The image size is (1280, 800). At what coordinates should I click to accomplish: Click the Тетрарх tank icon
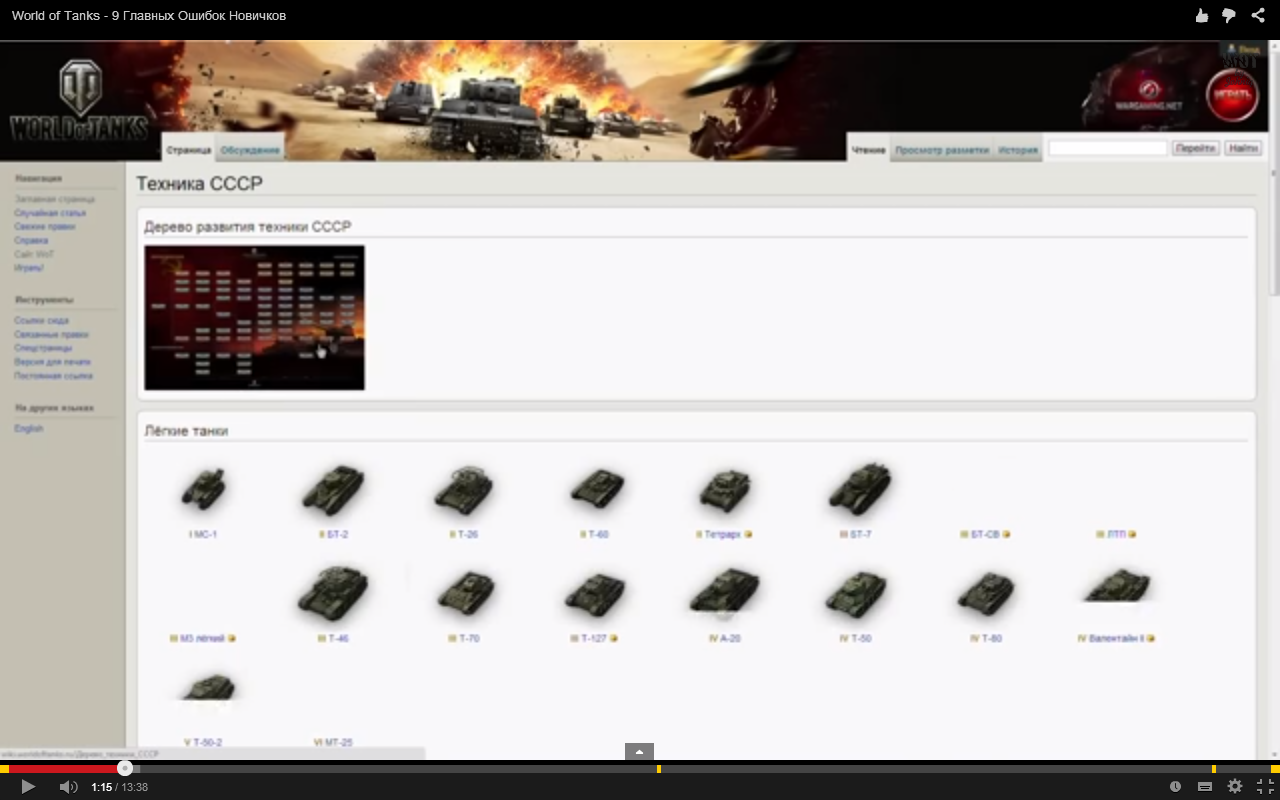724,490
